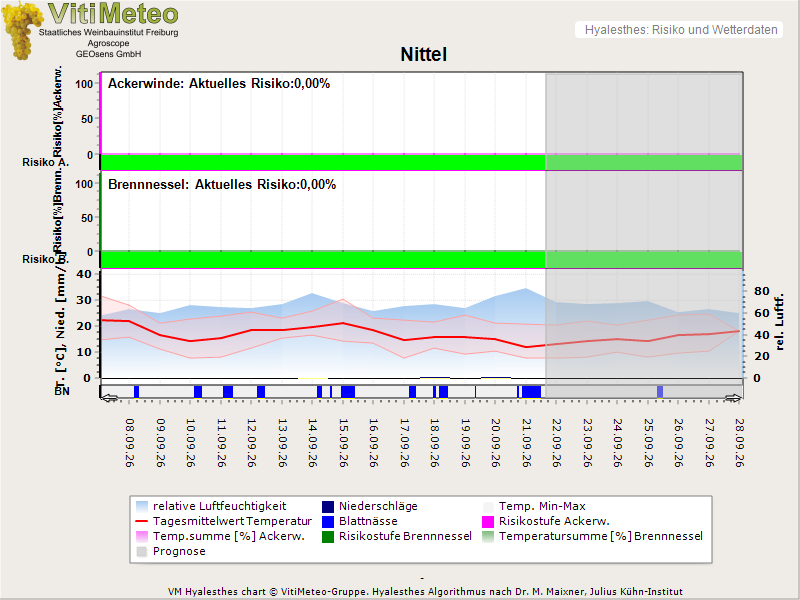The image size is (800, 600).
Task: Click the date label 08.09.26
Action: tap(130, 443)
